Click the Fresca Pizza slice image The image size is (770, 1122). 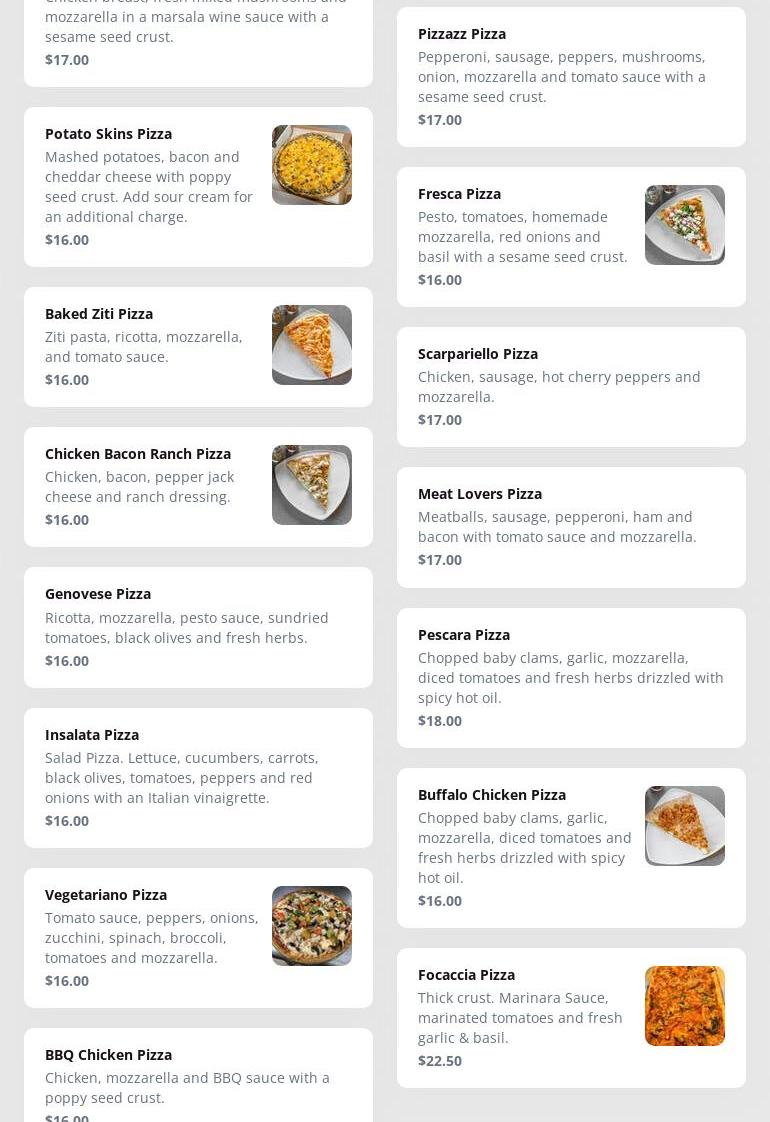684,225
